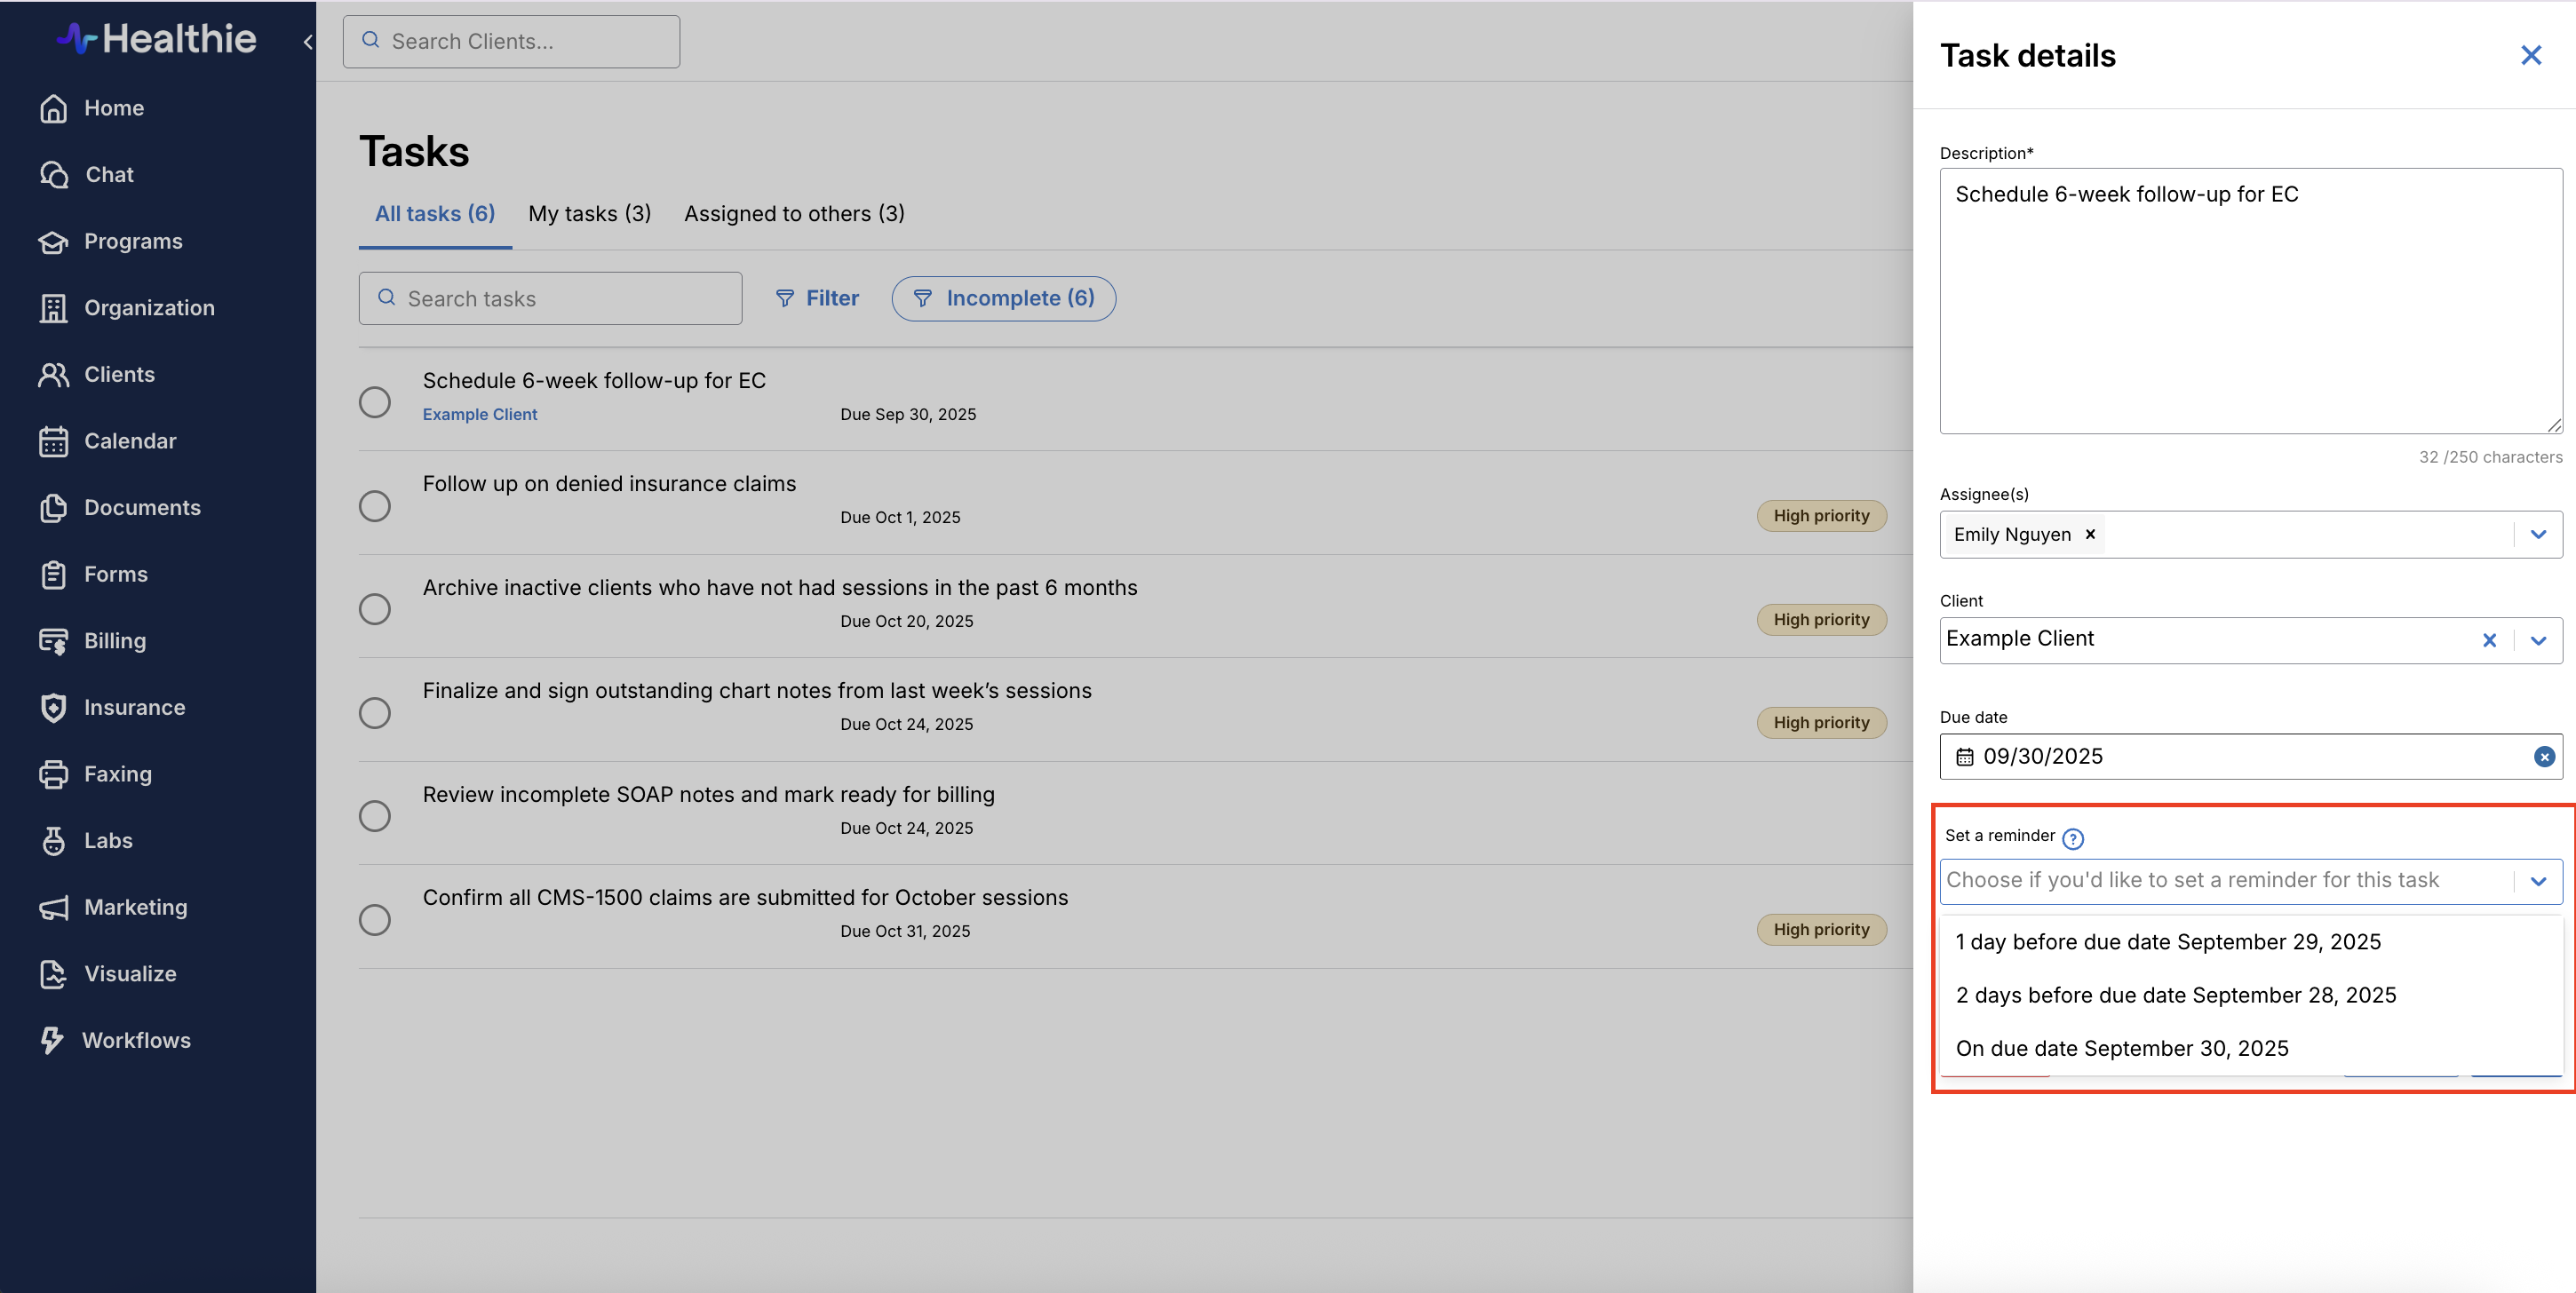Remove Emily Nguyen from assignees
Viewport: 2576px width, 1293px height.
coord(2090,535)
